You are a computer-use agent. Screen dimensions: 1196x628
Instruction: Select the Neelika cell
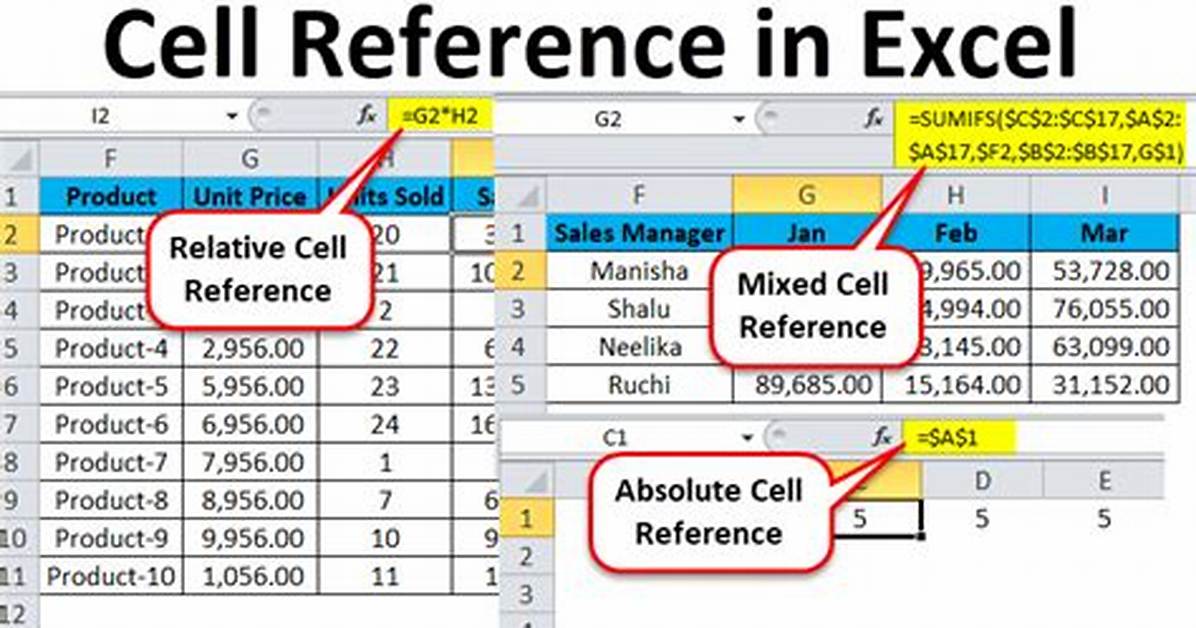[639, 347]
